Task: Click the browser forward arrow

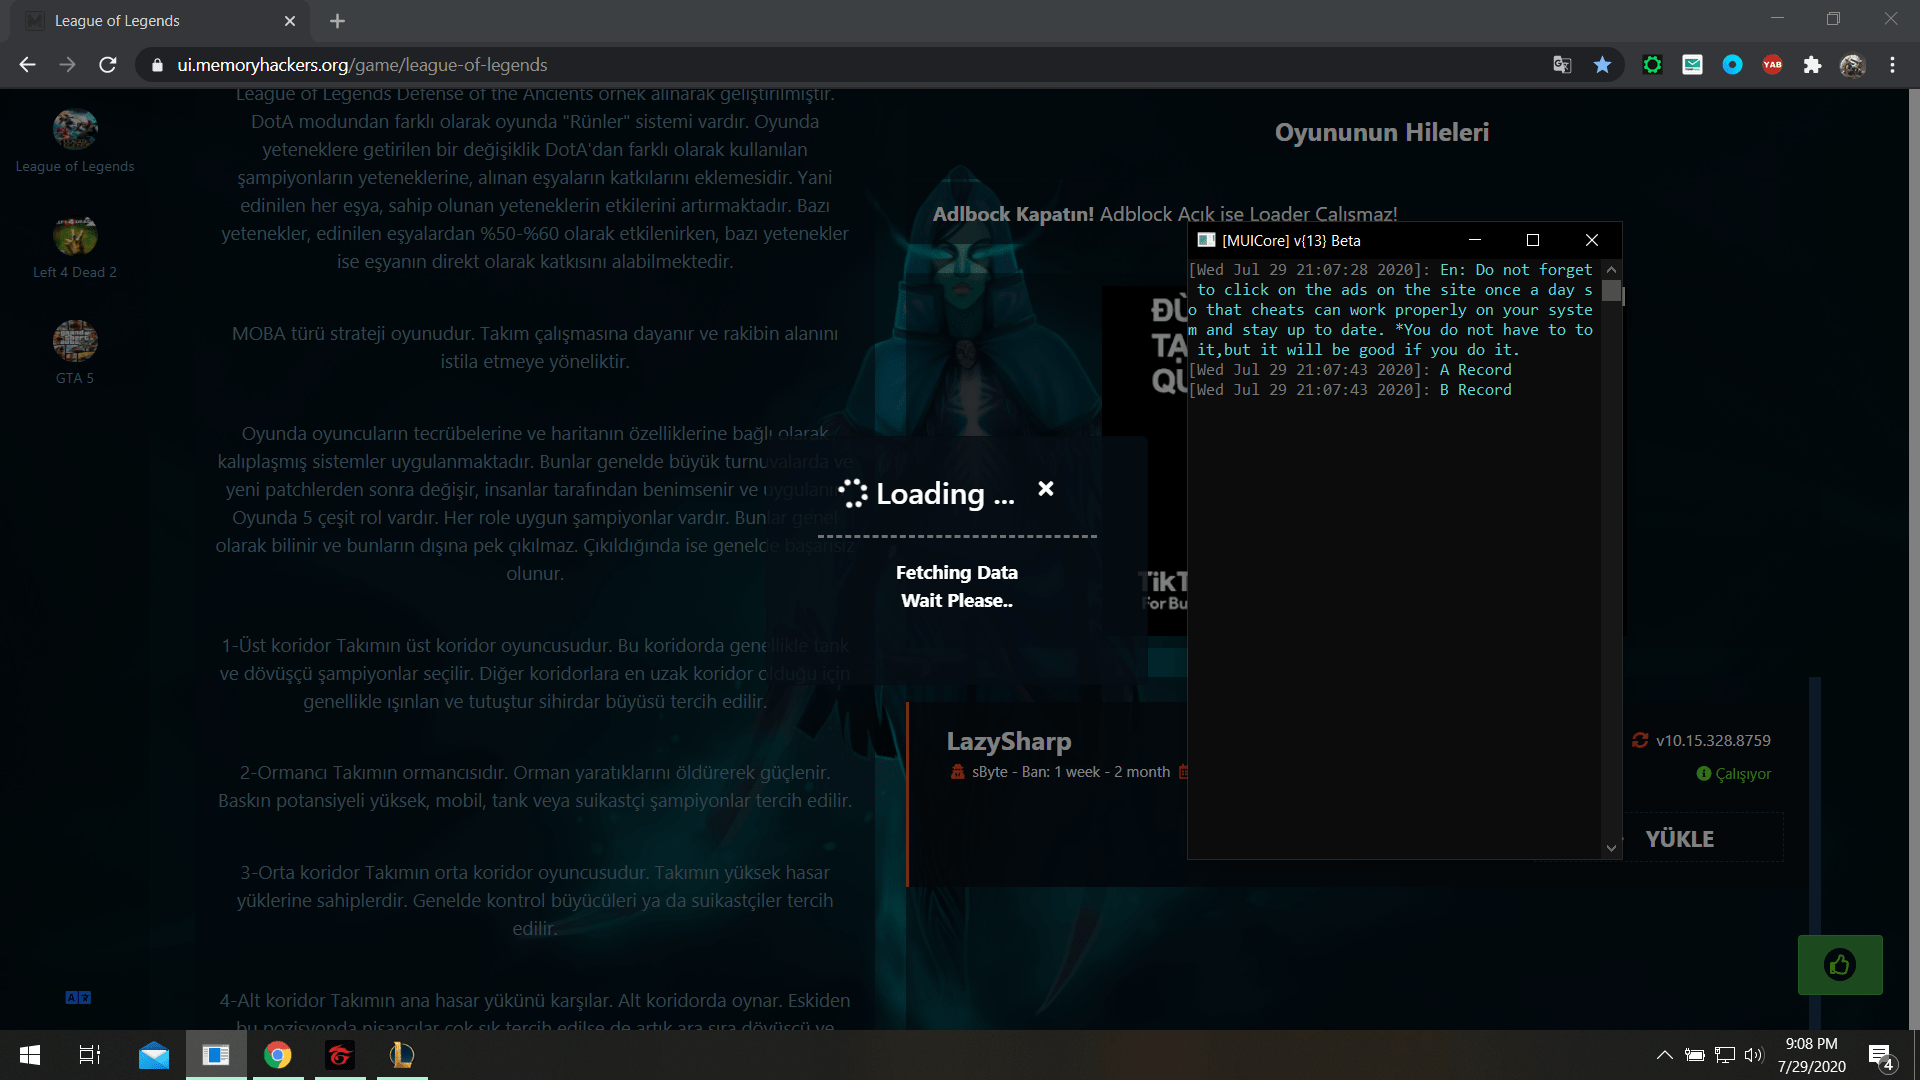Action: [67, 65]
